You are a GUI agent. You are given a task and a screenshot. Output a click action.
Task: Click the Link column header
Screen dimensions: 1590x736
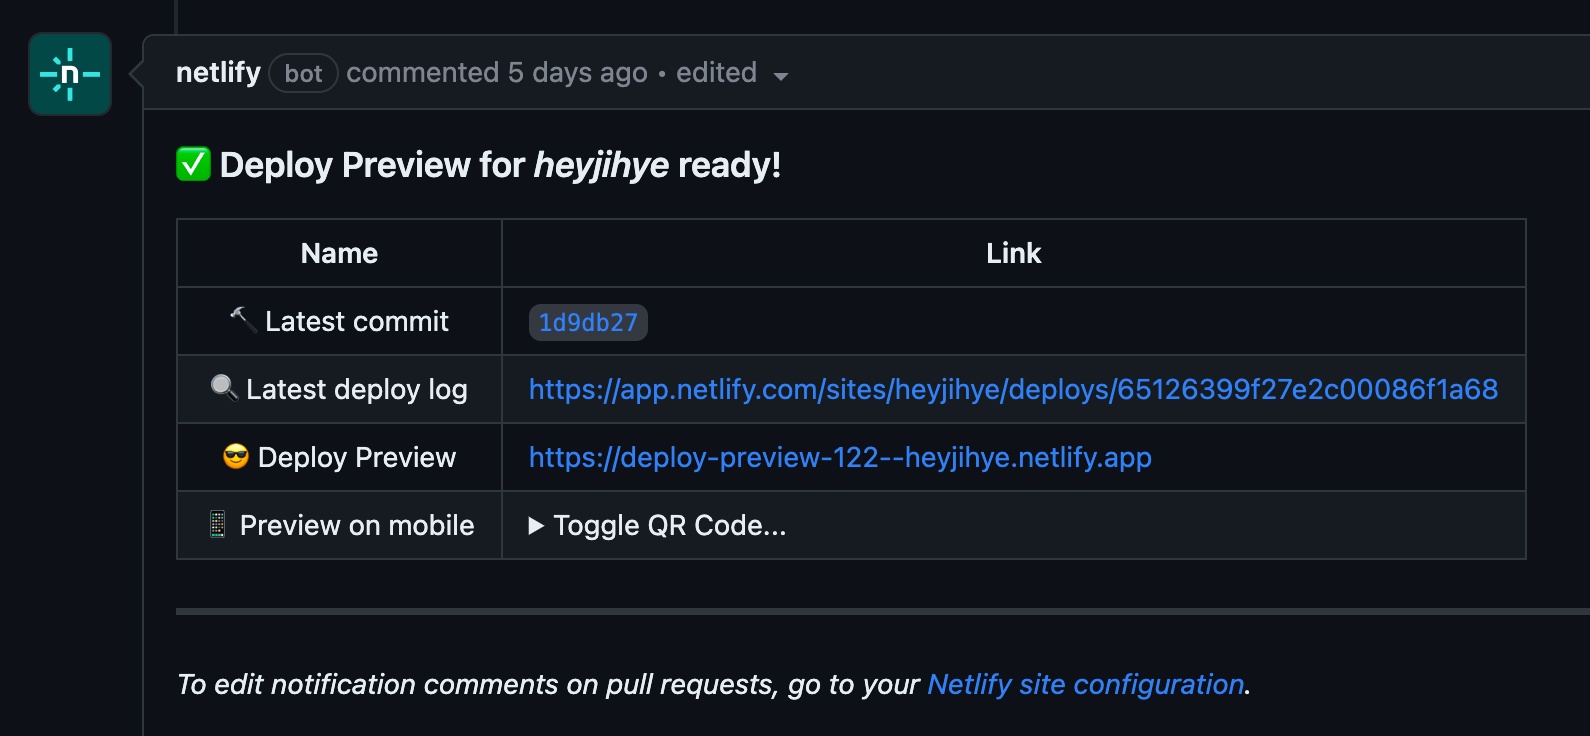point(1014,253)
